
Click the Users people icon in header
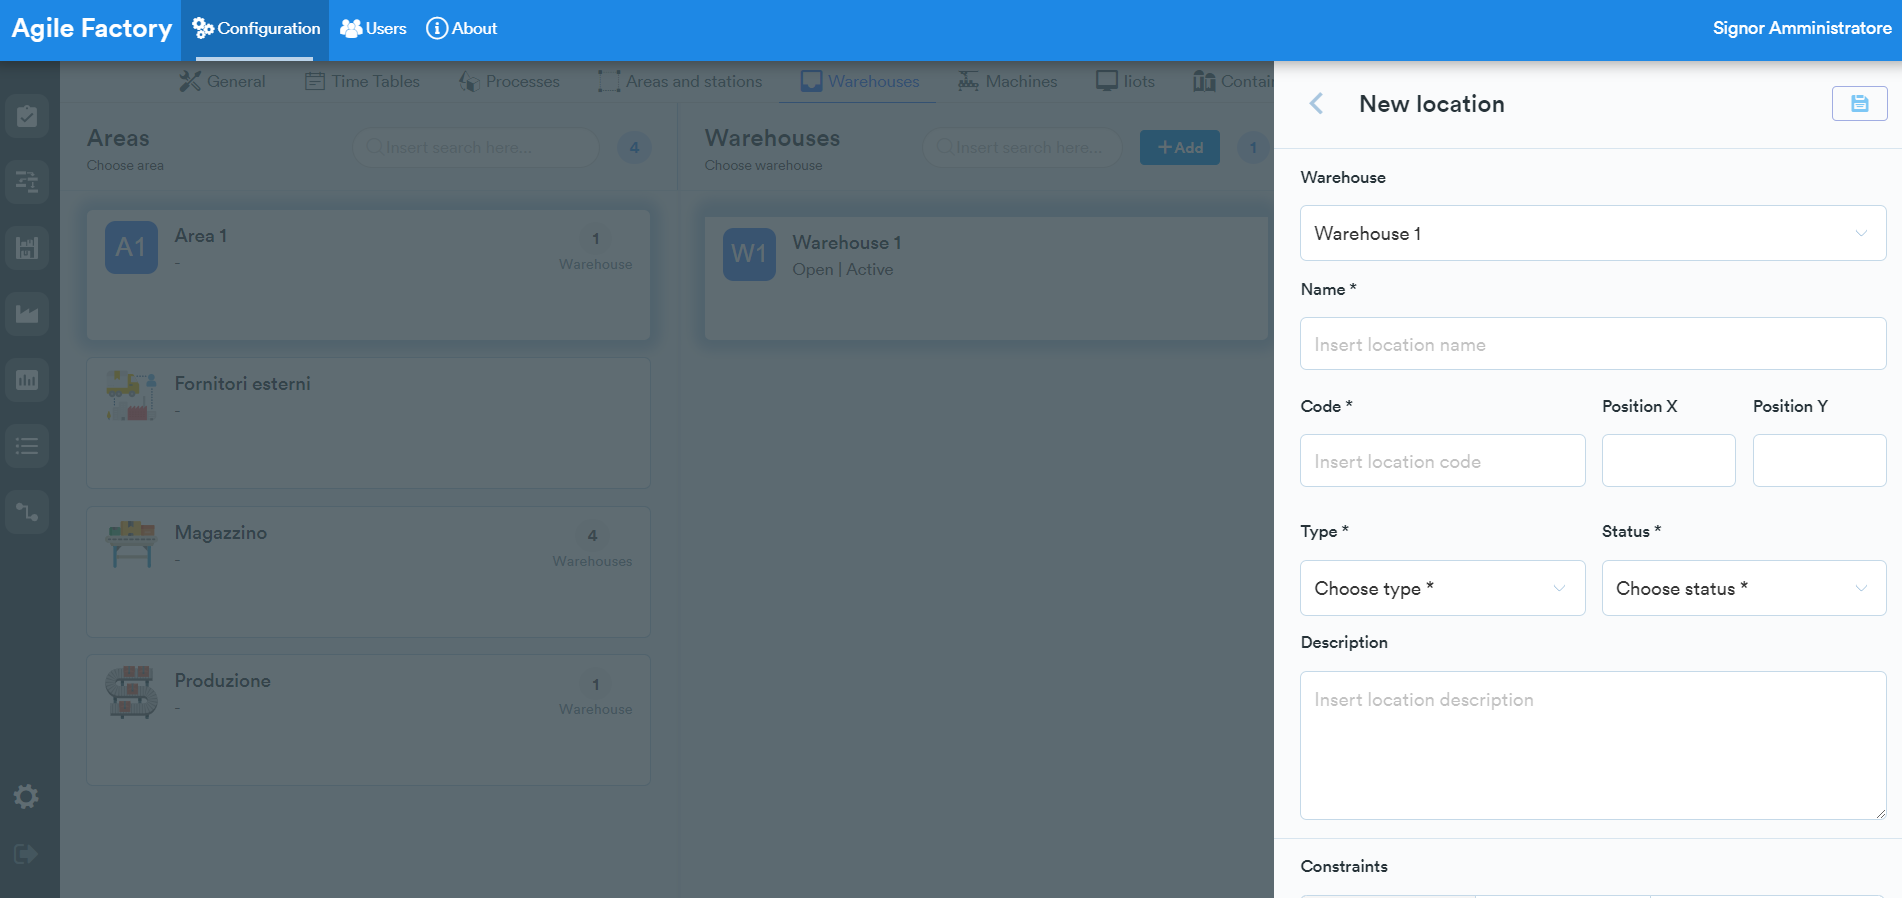click(x=351, y=28)
